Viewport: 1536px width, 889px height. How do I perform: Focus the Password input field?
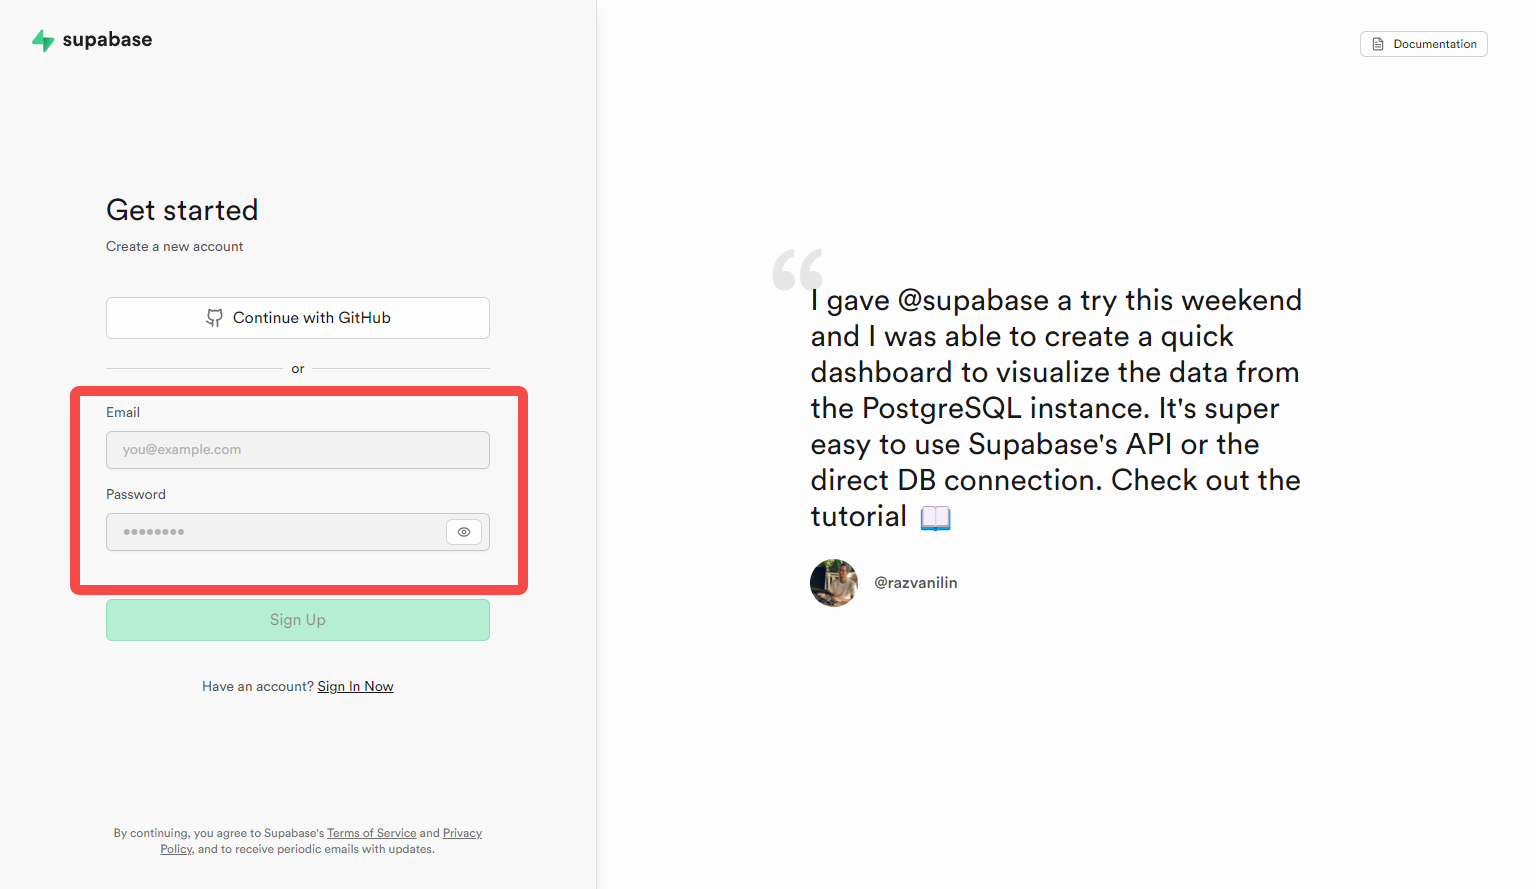[x=275, y=532]
